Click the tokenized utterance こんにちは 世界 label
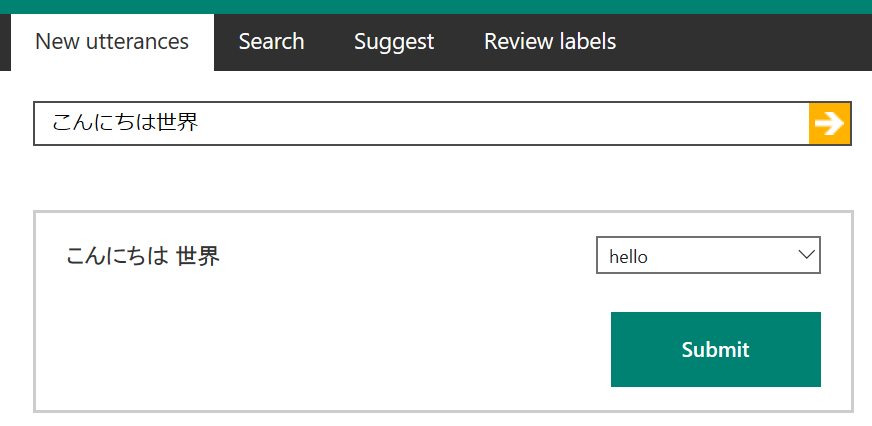 [143, 256]
